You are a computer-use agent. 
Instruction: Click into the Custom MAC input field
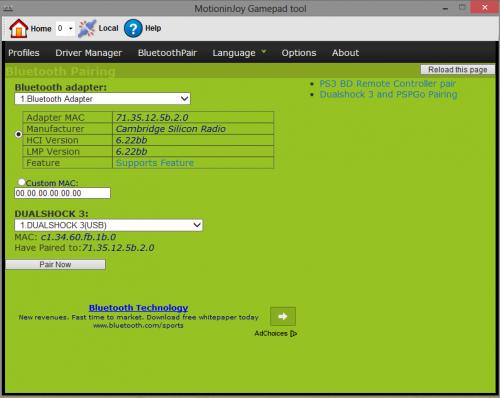(62, 193)
